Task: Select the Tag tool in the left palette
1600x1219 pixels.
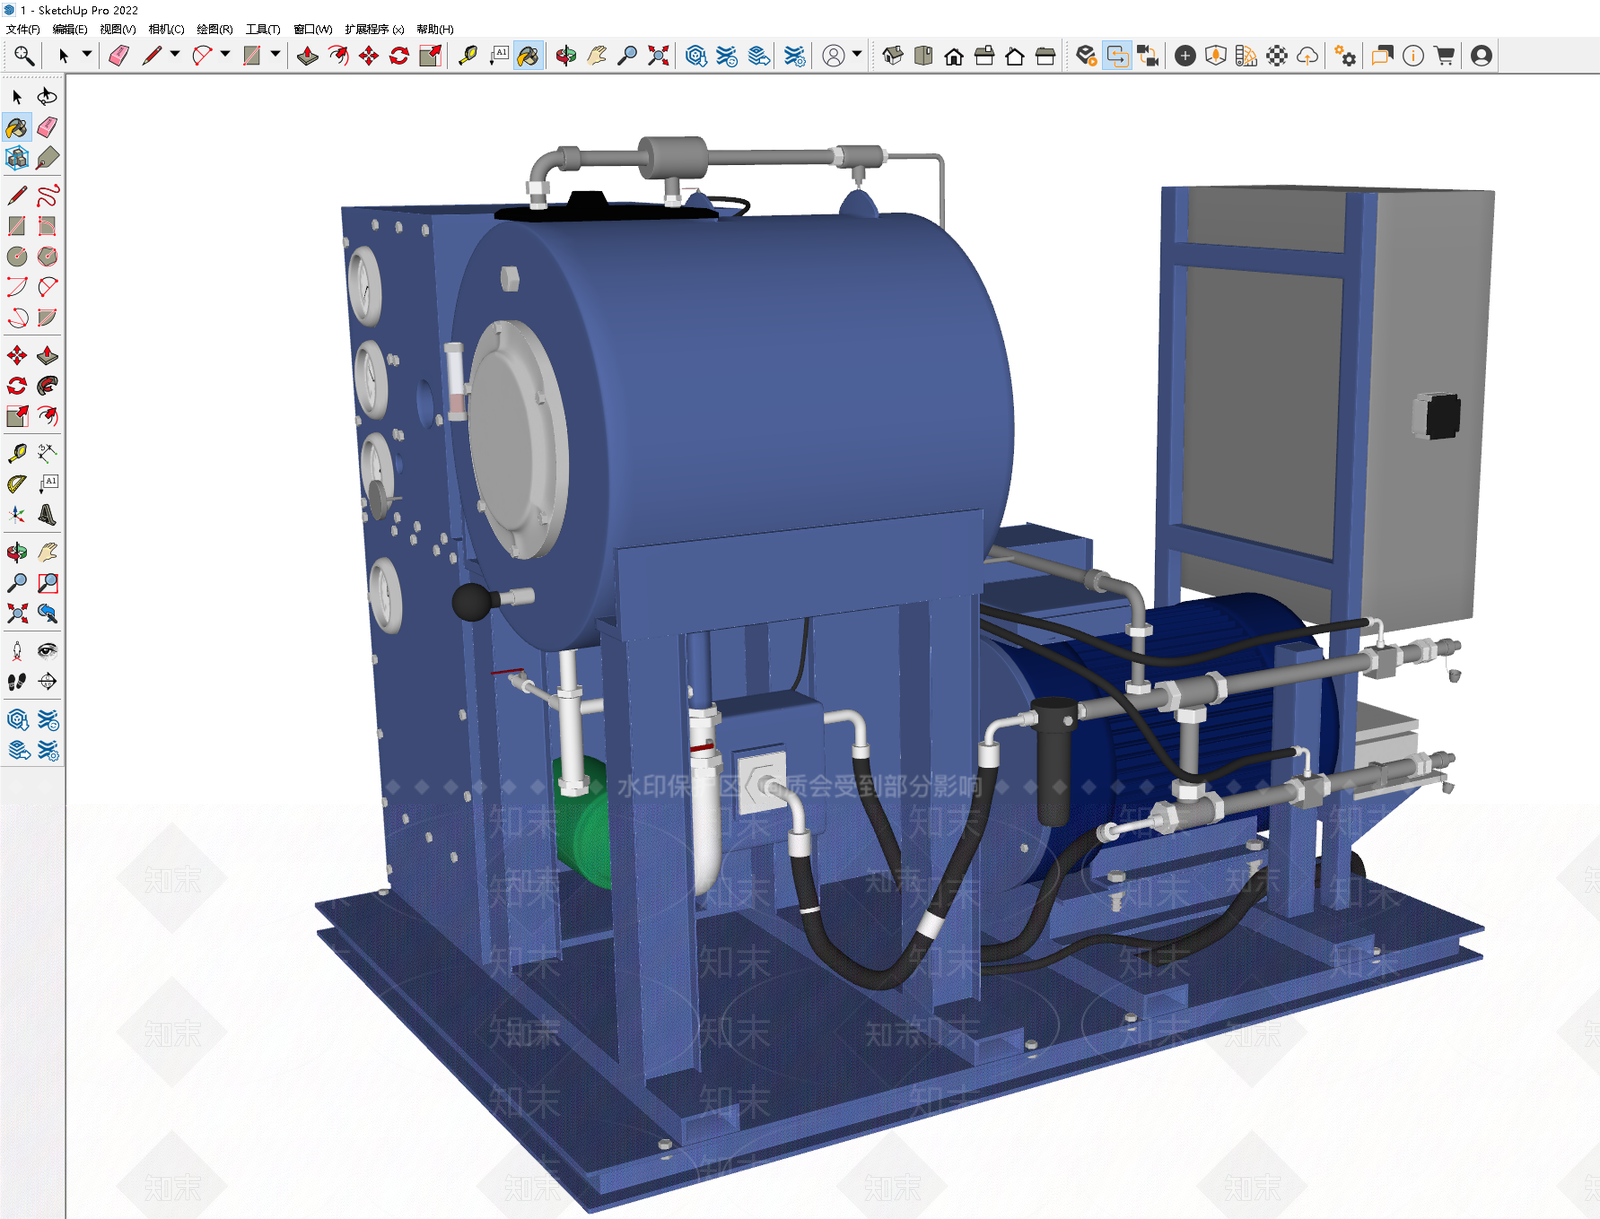Action: pyautogui.click(x=47, y=158)
